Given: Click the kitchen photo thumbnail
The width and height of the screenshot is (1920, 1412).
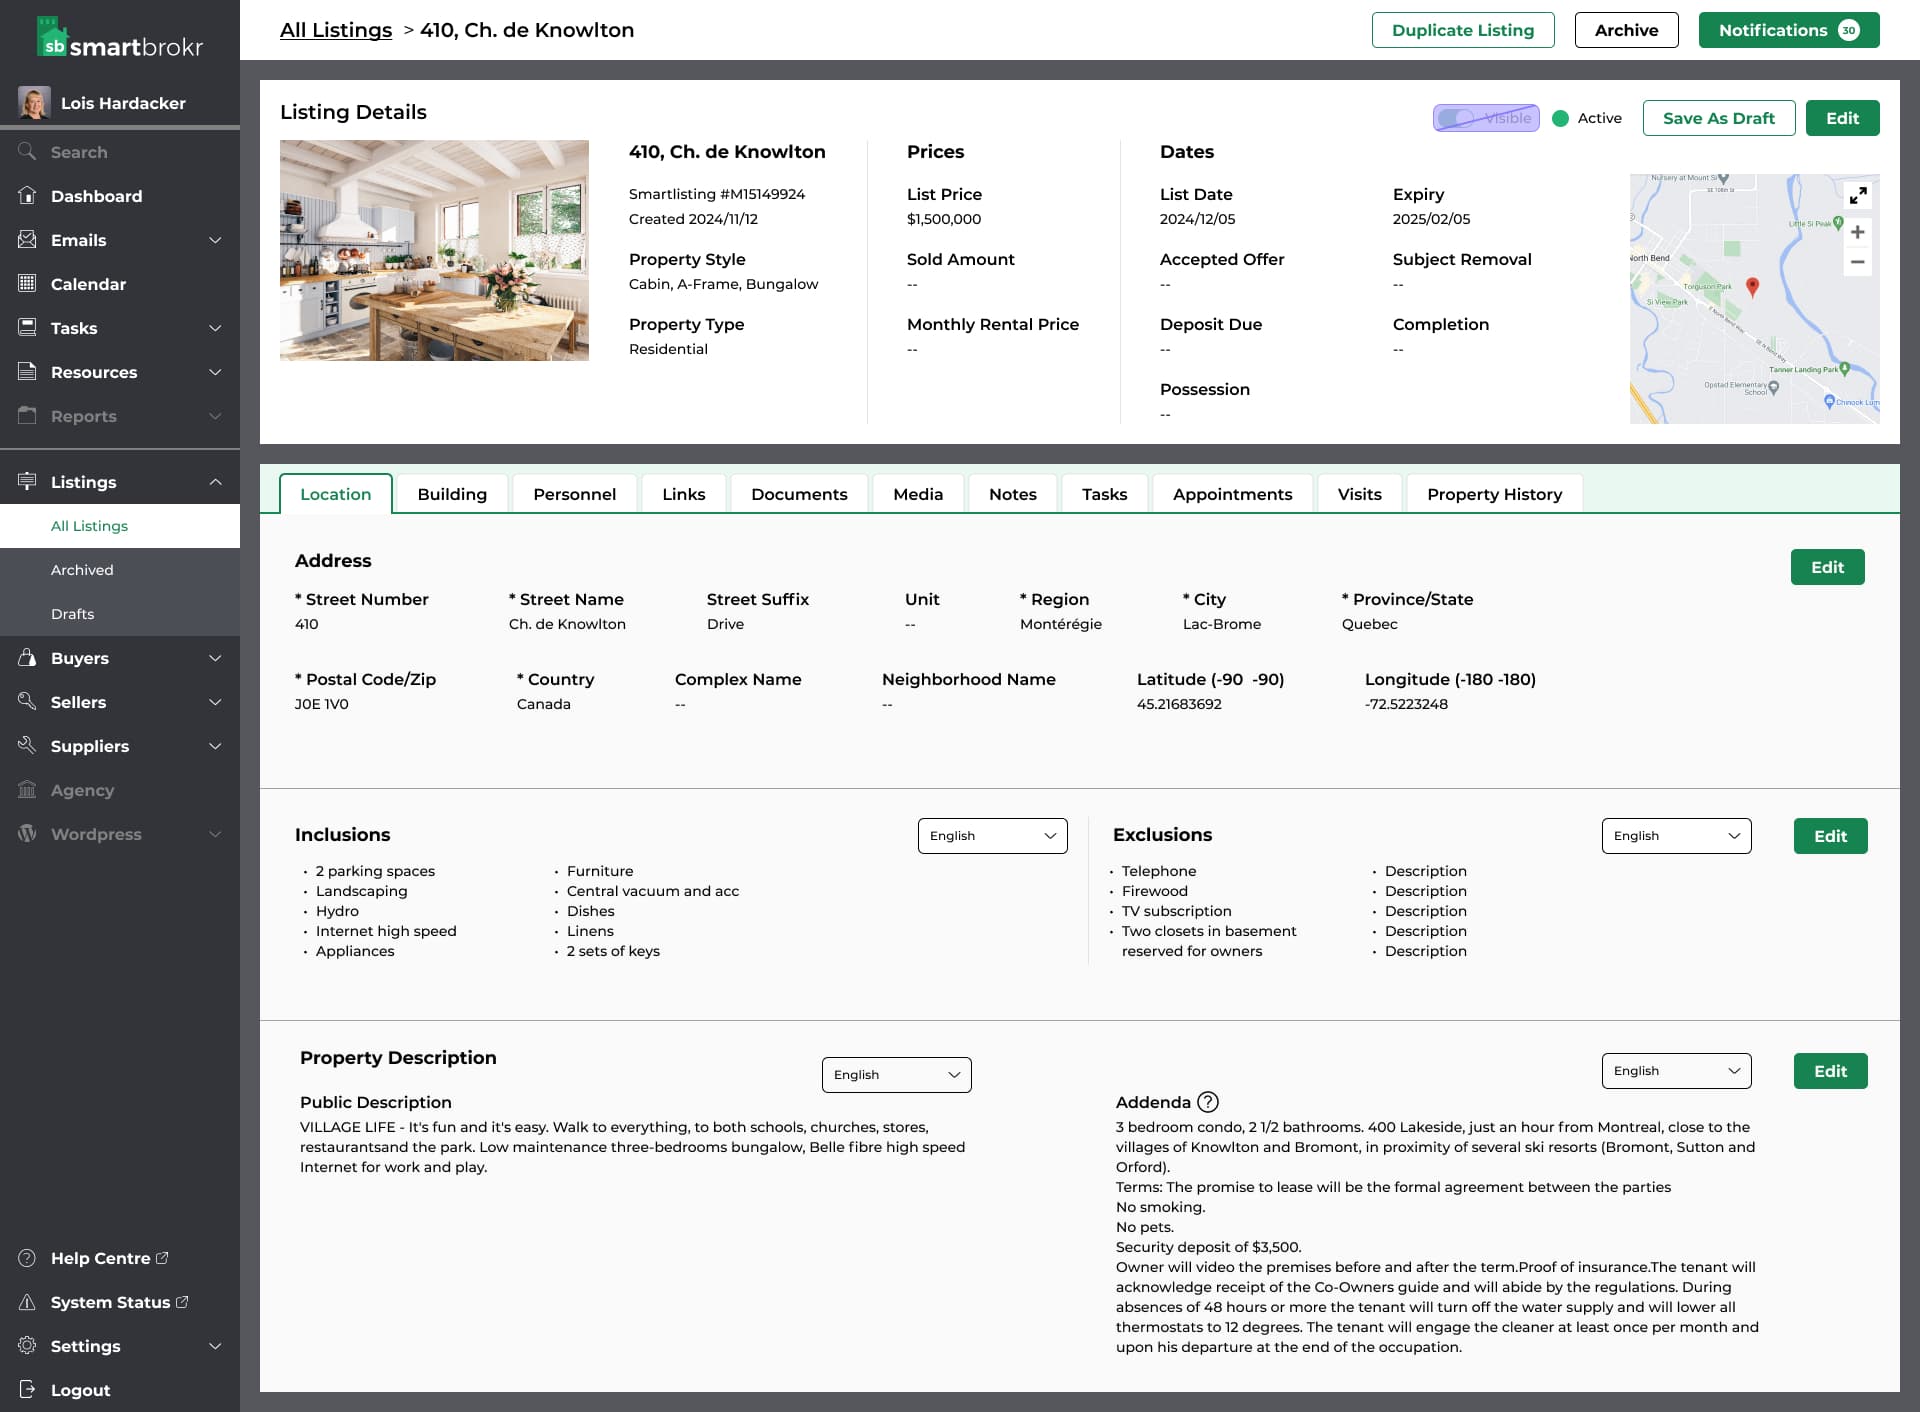Looking at the screenshot, I should tap(434, 249).
